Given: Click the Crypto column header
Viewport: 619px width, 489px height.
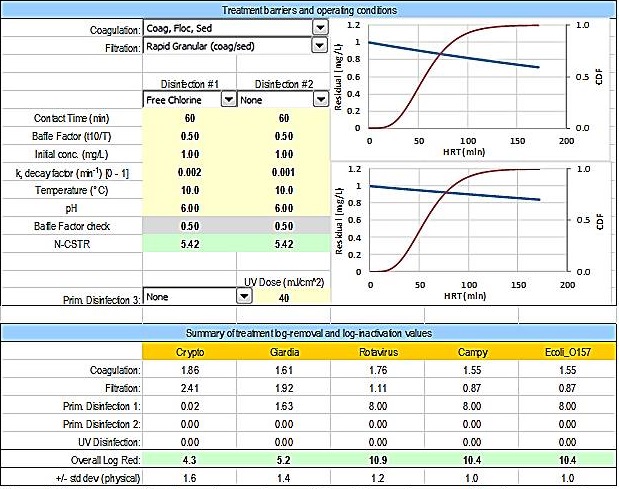Looking at the screenshot, I should tap(190, 353).
